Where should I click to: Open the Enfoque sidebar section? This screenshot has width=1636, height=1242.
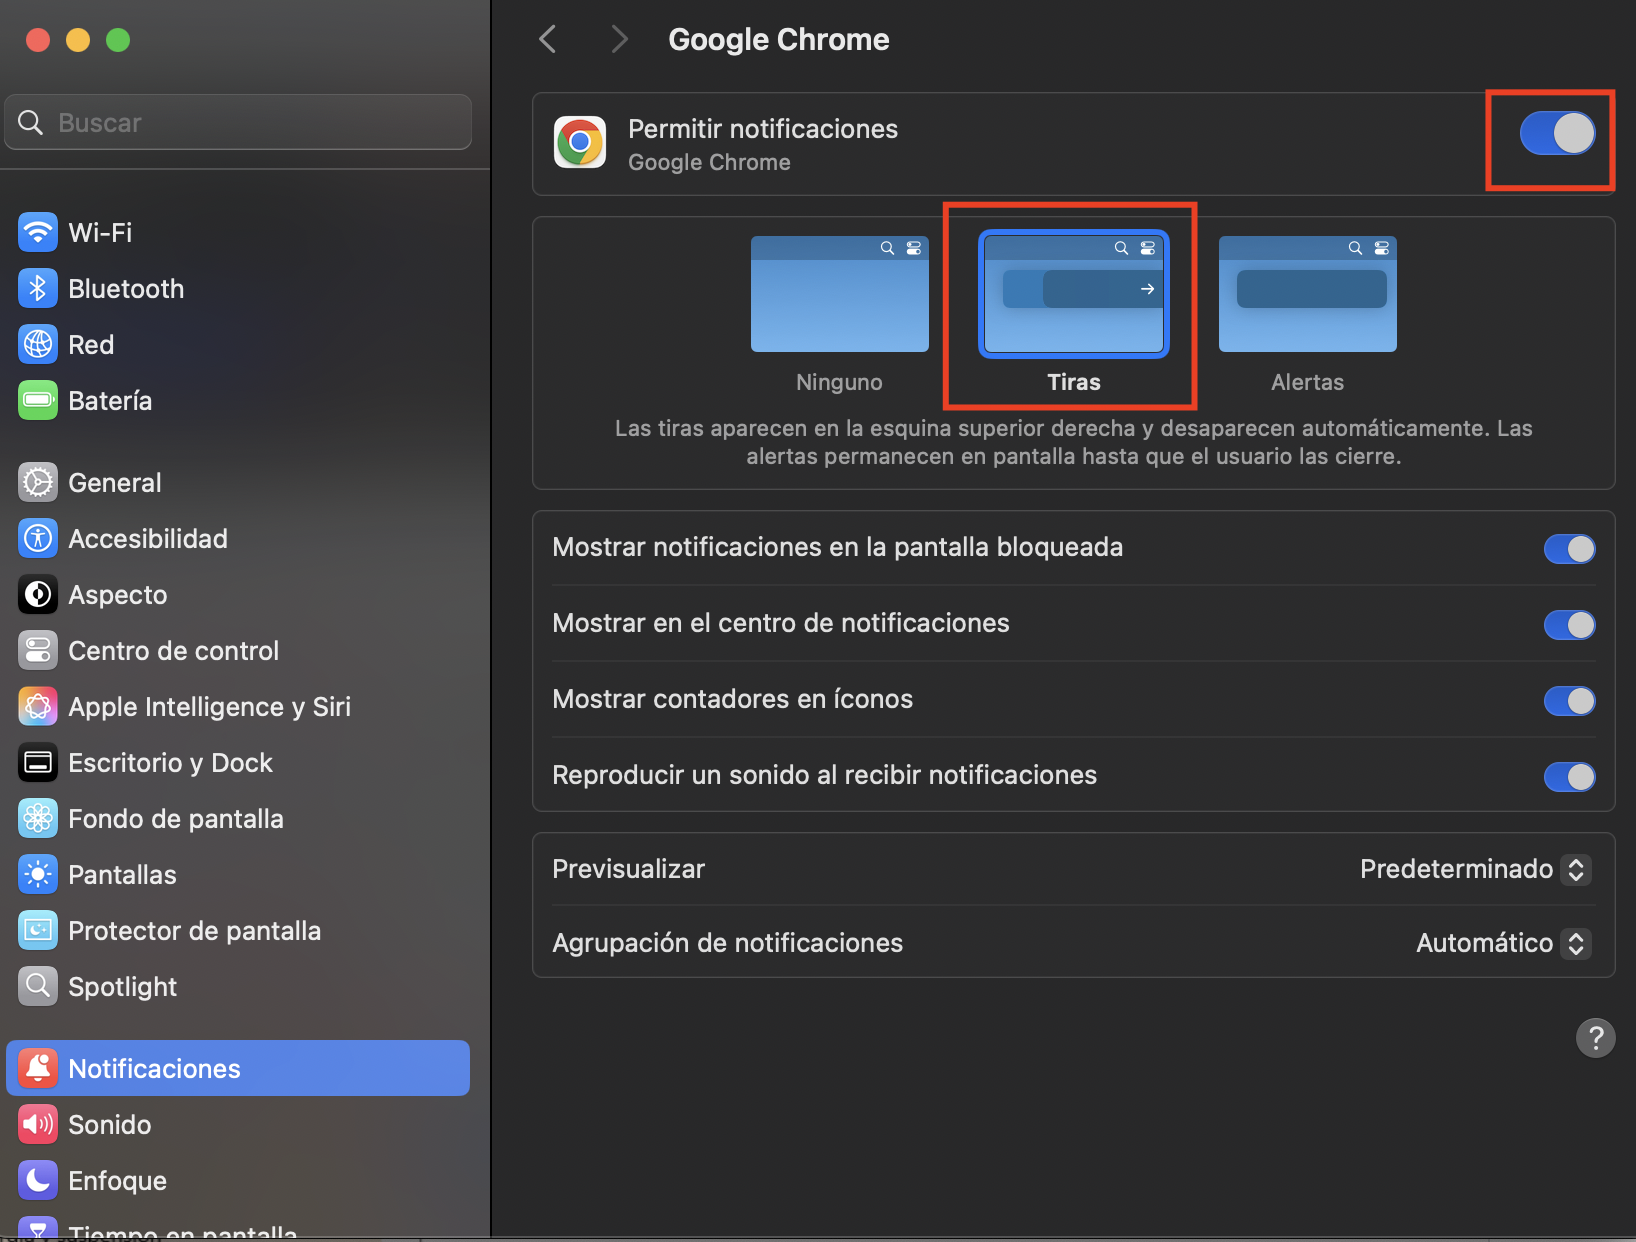(x=117, y=1181)
